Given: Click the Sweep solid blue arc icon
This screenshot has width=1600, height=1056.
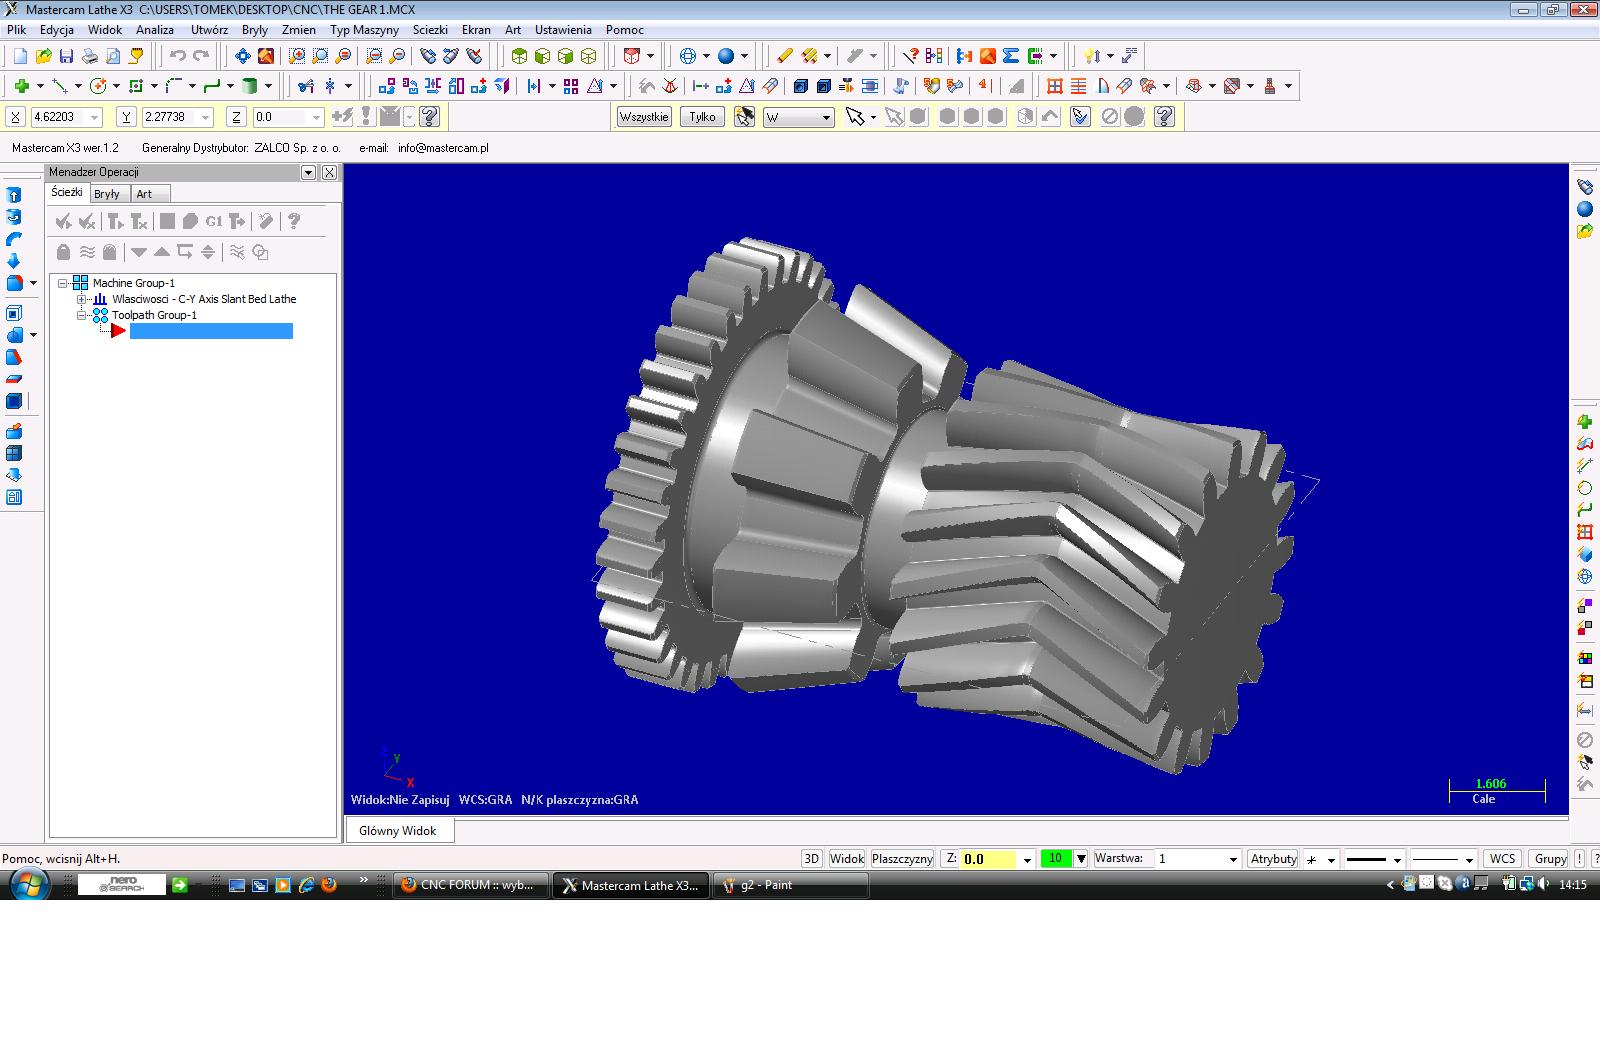Looking at the screenshot, I should tap(14, 239).
